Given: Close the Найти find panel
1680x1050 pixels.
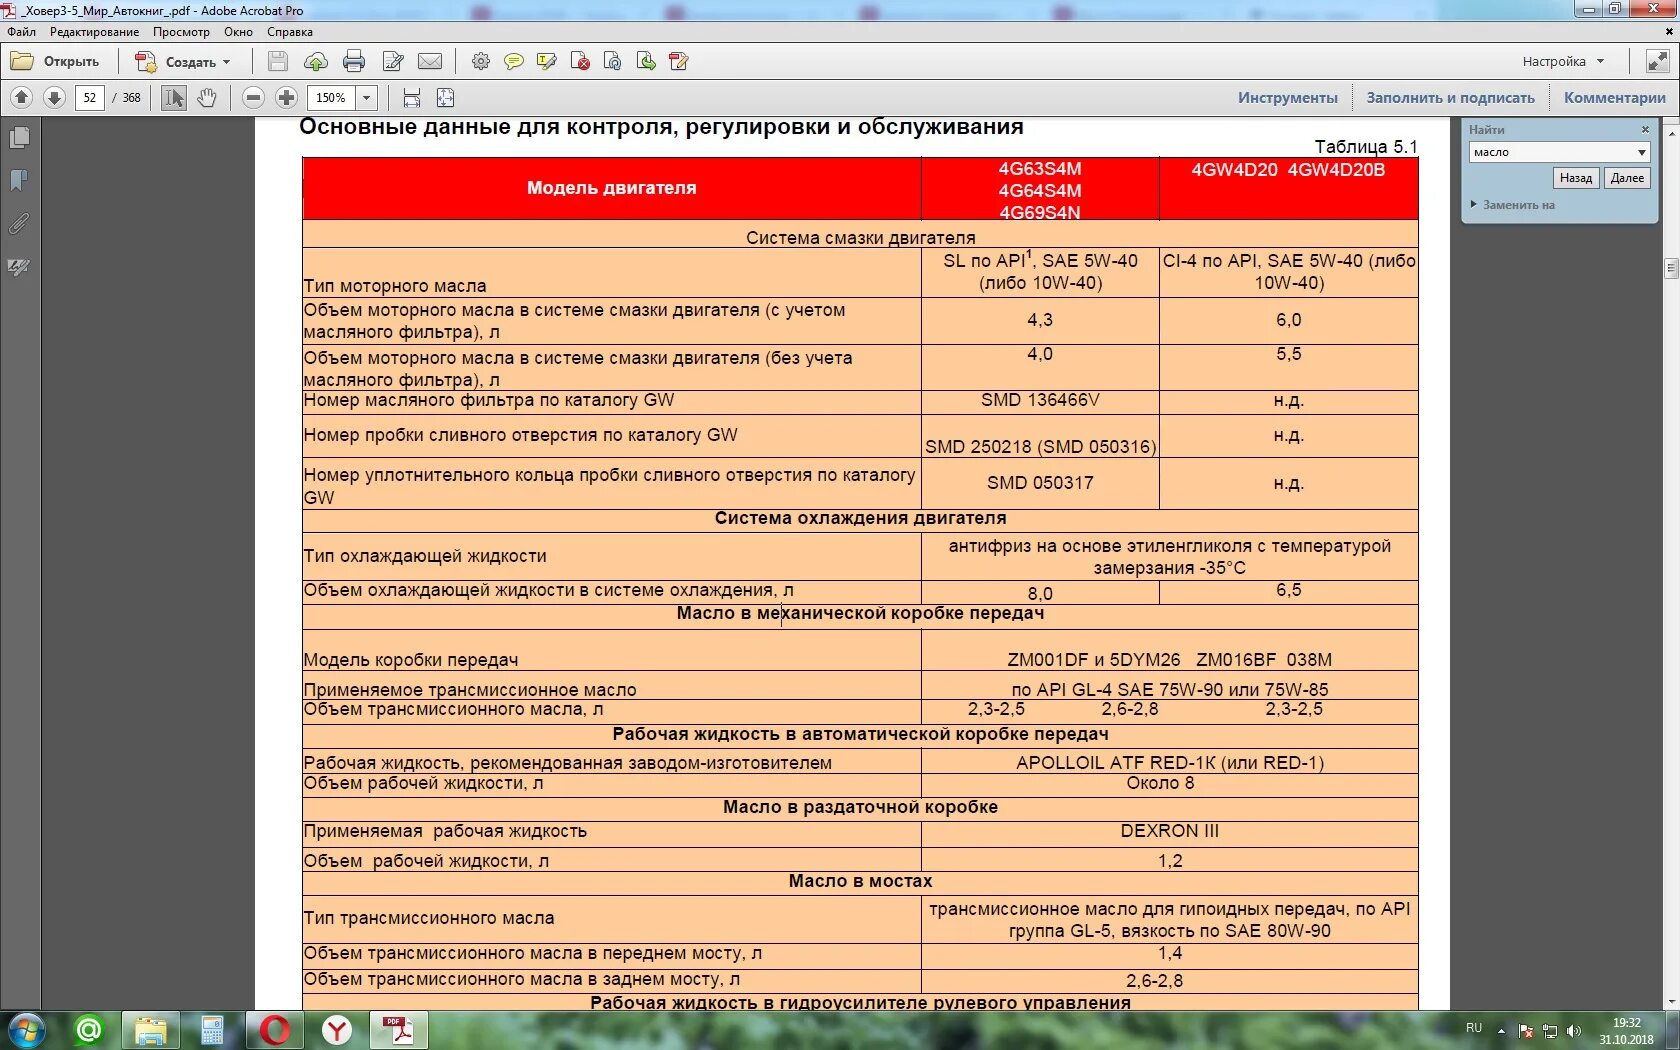Looking at the screenshot, I should click(x=1645, y=130).
